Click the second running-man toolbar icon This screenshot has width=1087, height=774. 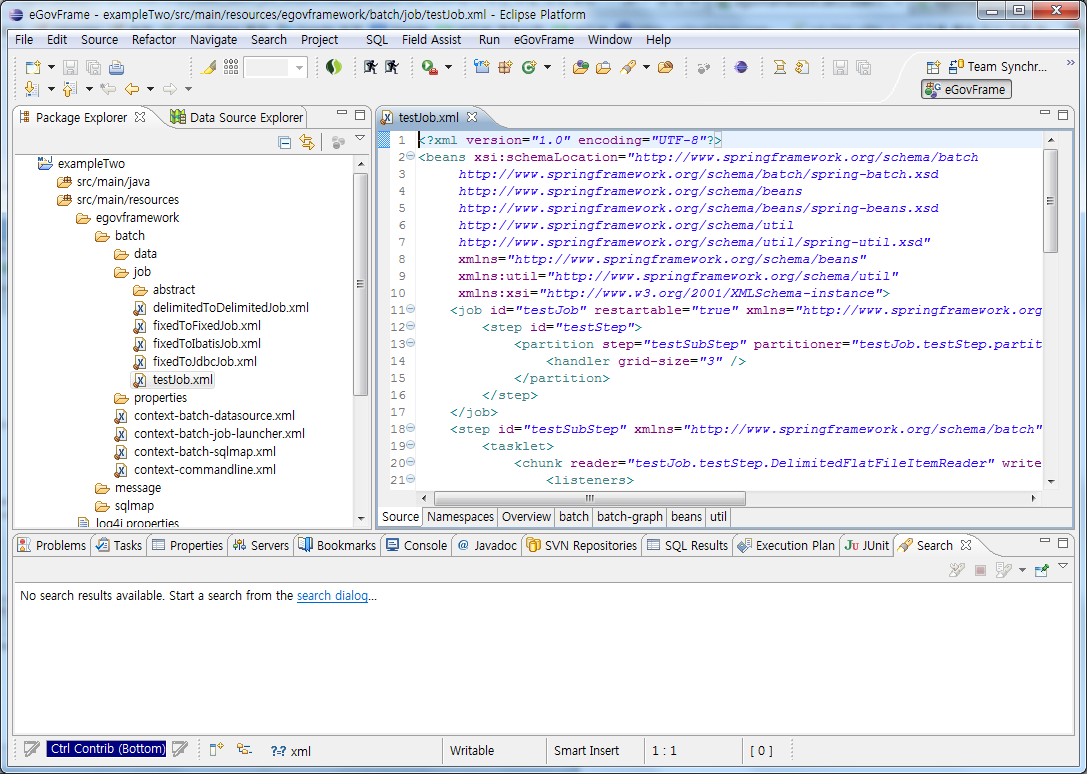tap(392, 67)
